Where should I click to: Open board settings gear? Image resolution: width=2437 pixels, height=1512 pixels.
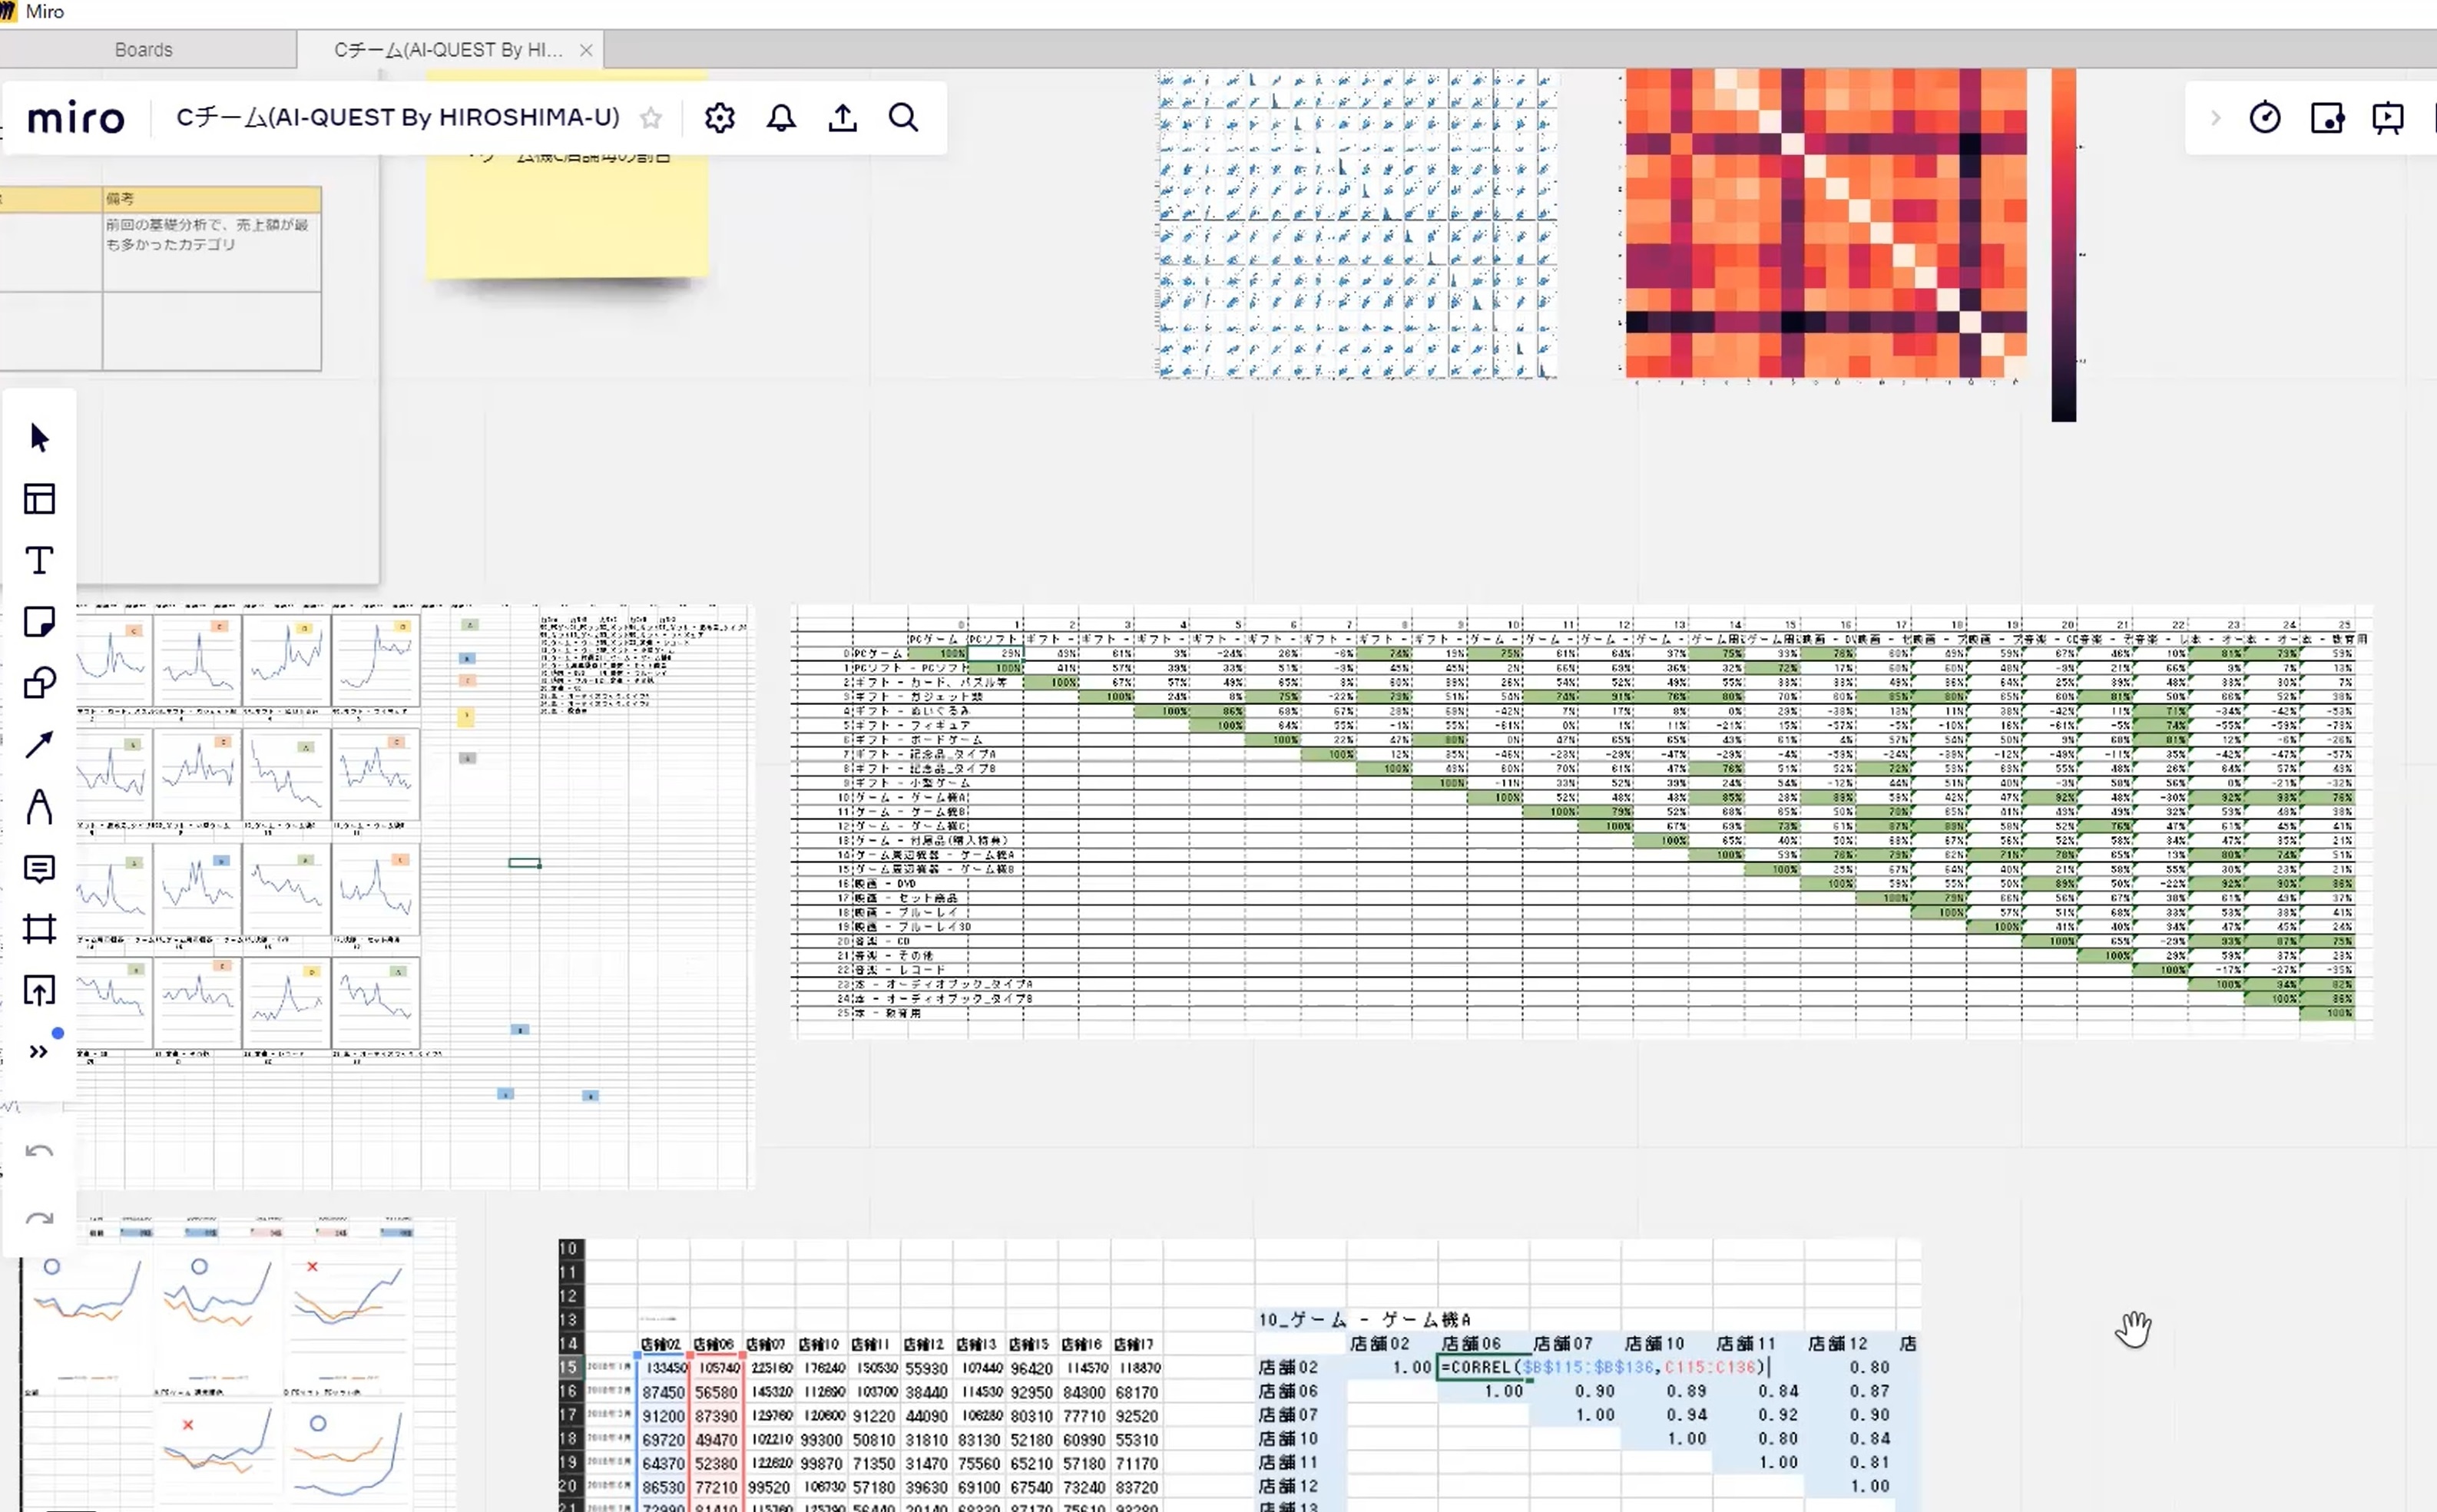(719, 118)
